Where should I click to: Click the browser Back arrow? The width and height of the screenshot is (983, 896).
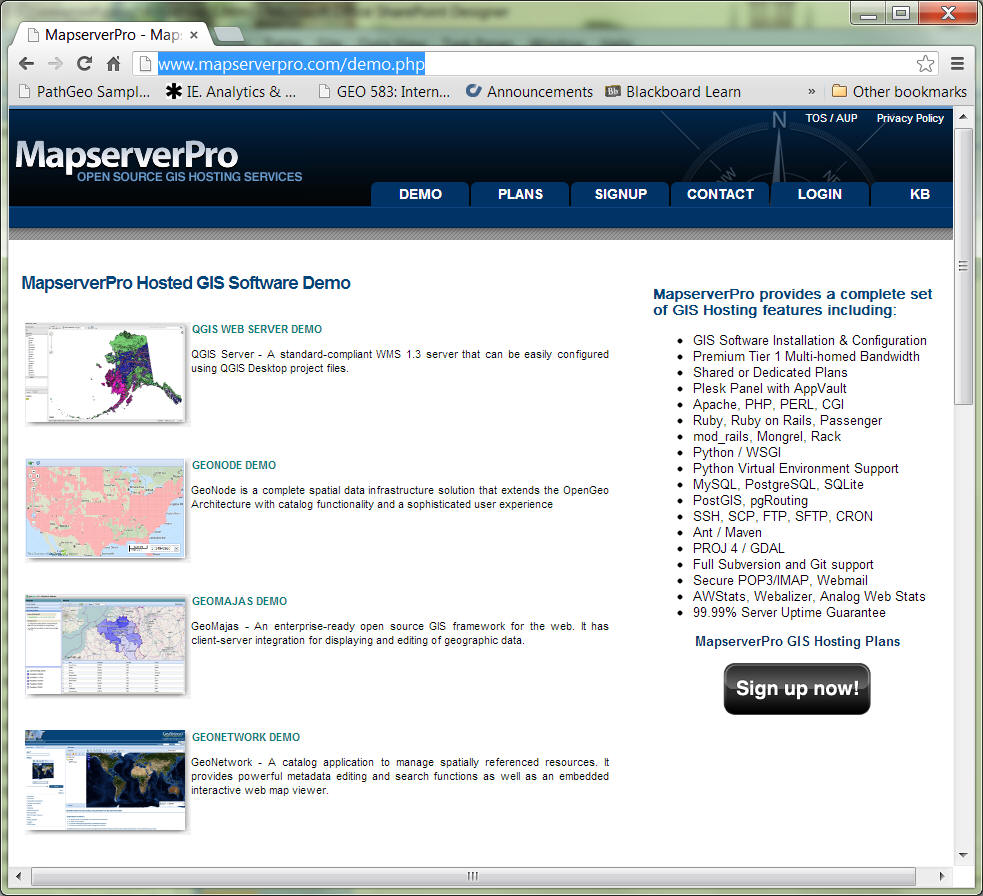click(26, 63)
